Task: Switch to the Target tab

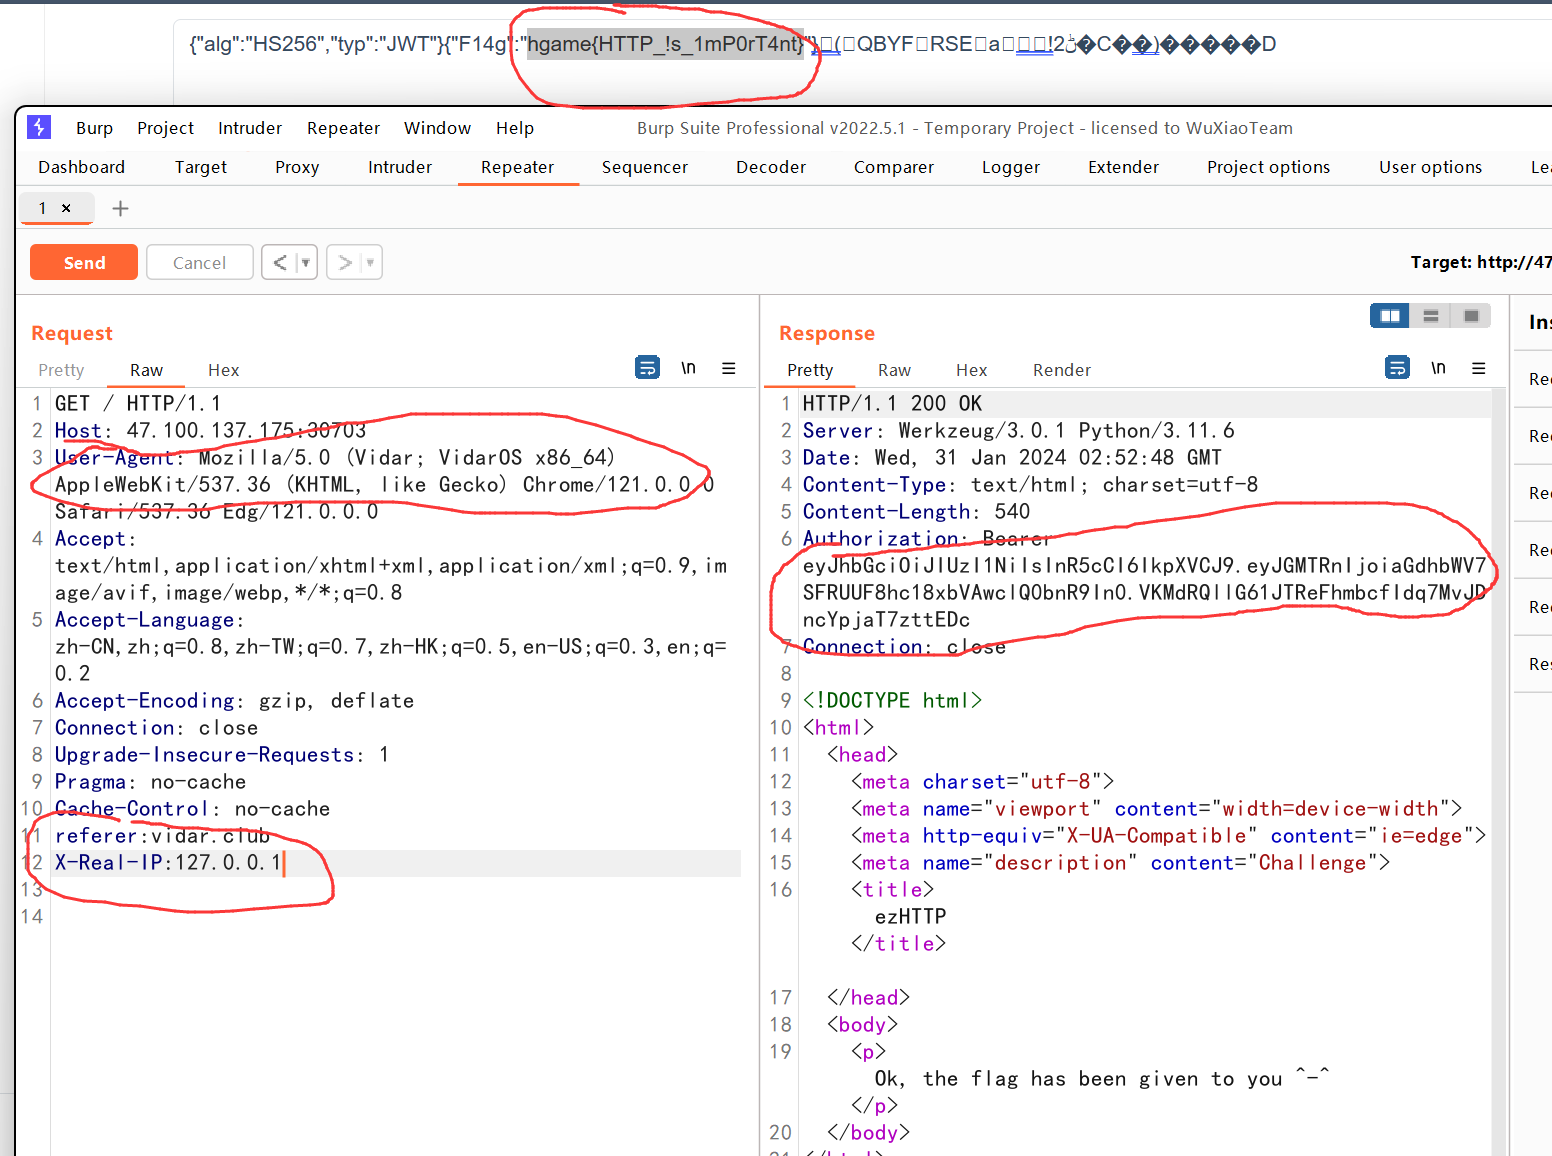Action: (x=201, y=167)
